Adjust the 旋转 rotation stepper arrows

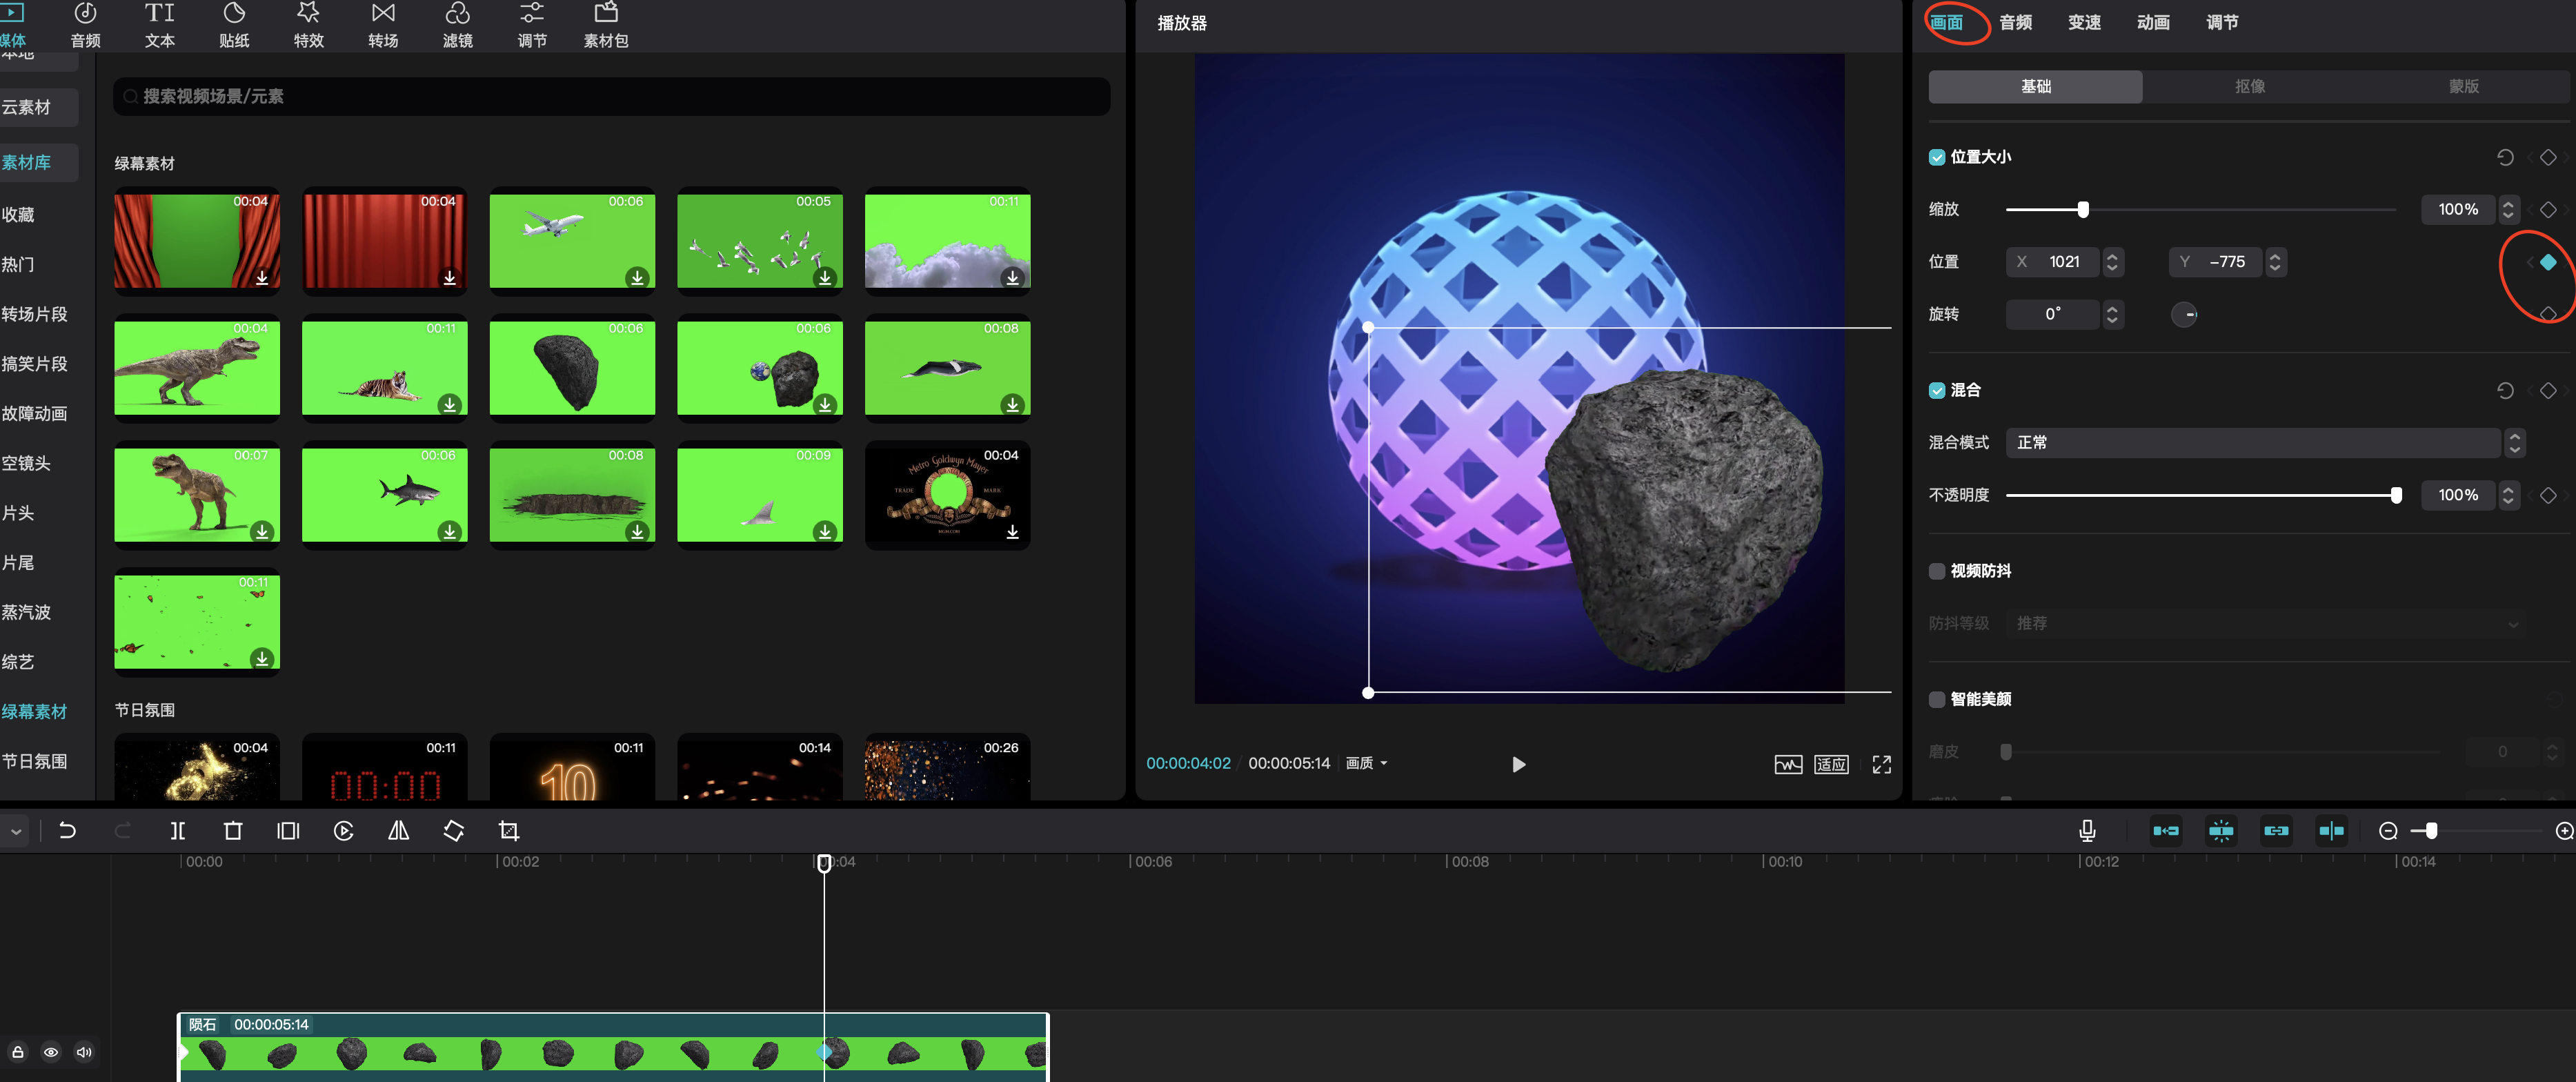(2111, 314)
